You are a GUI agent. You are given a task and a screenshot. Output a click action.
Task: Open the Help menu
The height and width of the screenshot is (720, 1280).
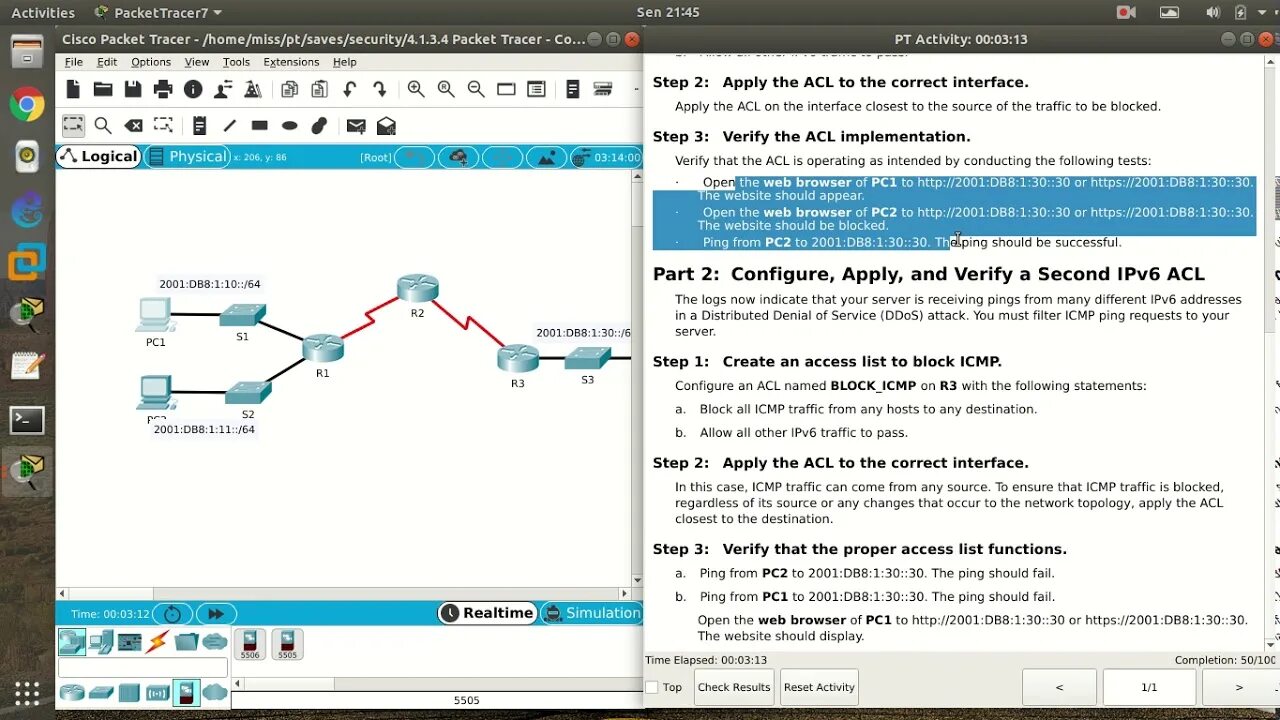tap(344, 62)
